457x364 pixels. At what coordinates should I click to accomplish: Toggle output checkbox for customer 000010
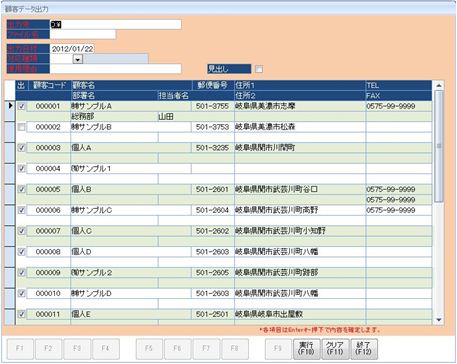[x=22, y=293]
